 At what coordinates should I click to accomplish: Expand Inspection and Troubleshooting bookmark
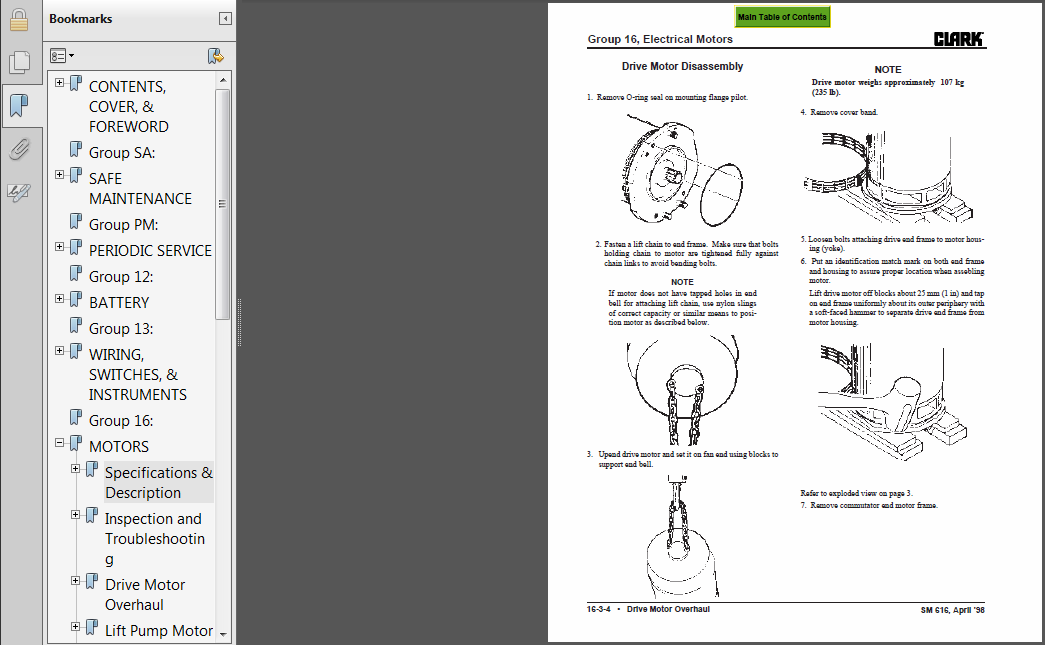point(75,514)
